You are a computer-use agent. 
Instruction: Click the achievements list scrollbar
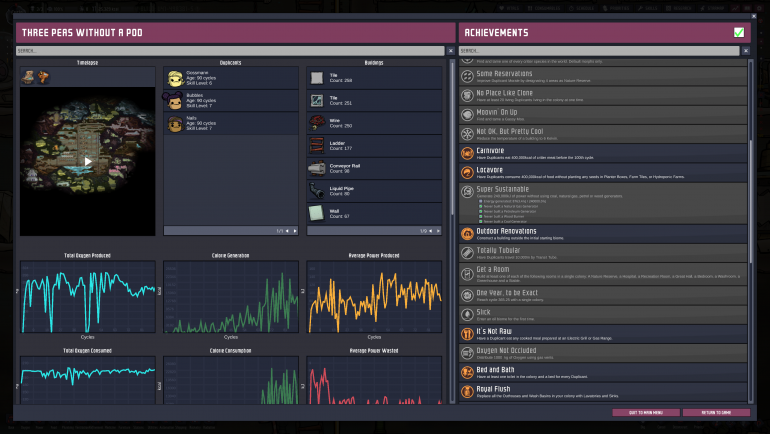[750, 200]
